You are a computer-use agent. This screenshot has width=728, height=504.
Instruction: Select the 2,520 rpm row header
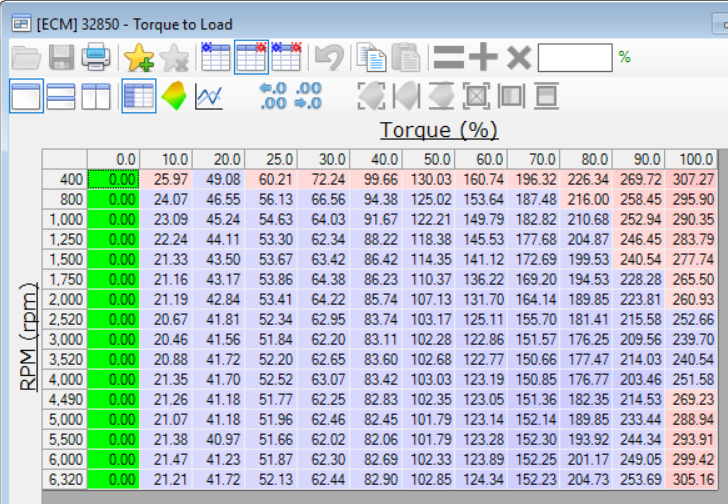tap(65, 319)
